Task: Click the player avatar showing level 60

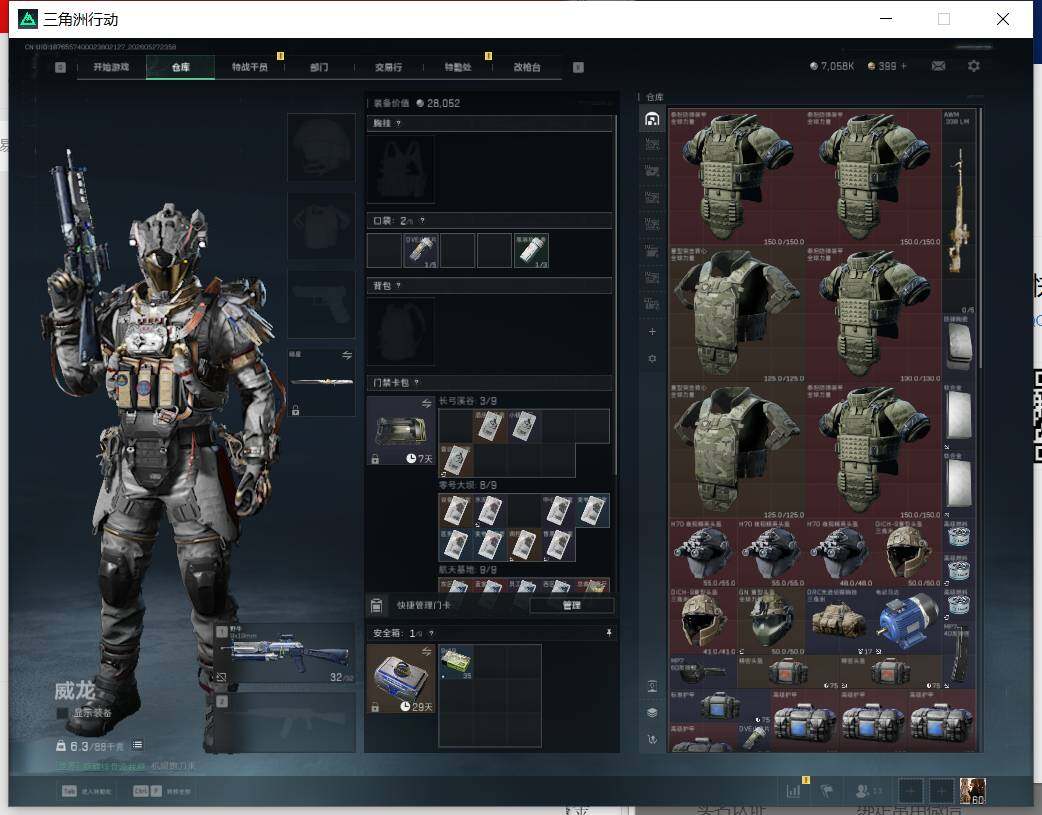Action: point(973,791)
